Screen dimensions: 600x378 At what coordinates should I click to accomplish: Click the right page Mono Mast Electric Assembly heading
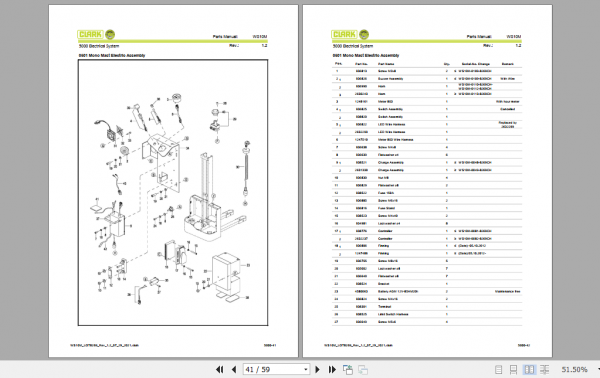(x=365, y=55)
